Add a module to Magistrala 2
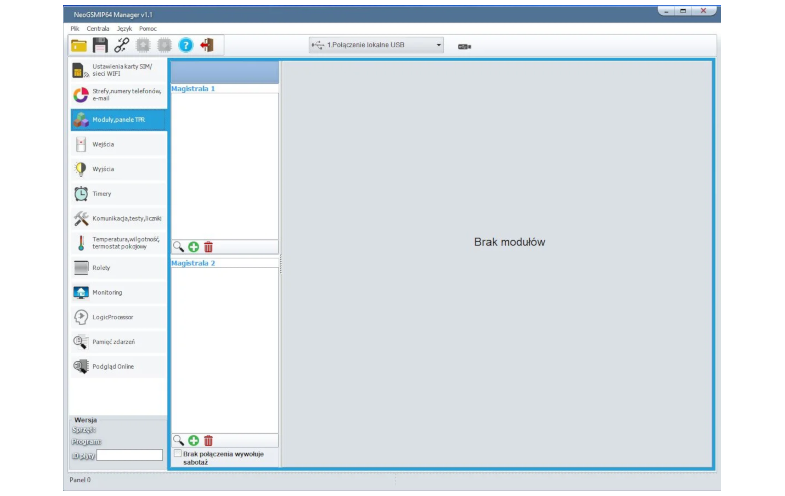The height and width of the screenshot is (496, 785). click(193, 440)
